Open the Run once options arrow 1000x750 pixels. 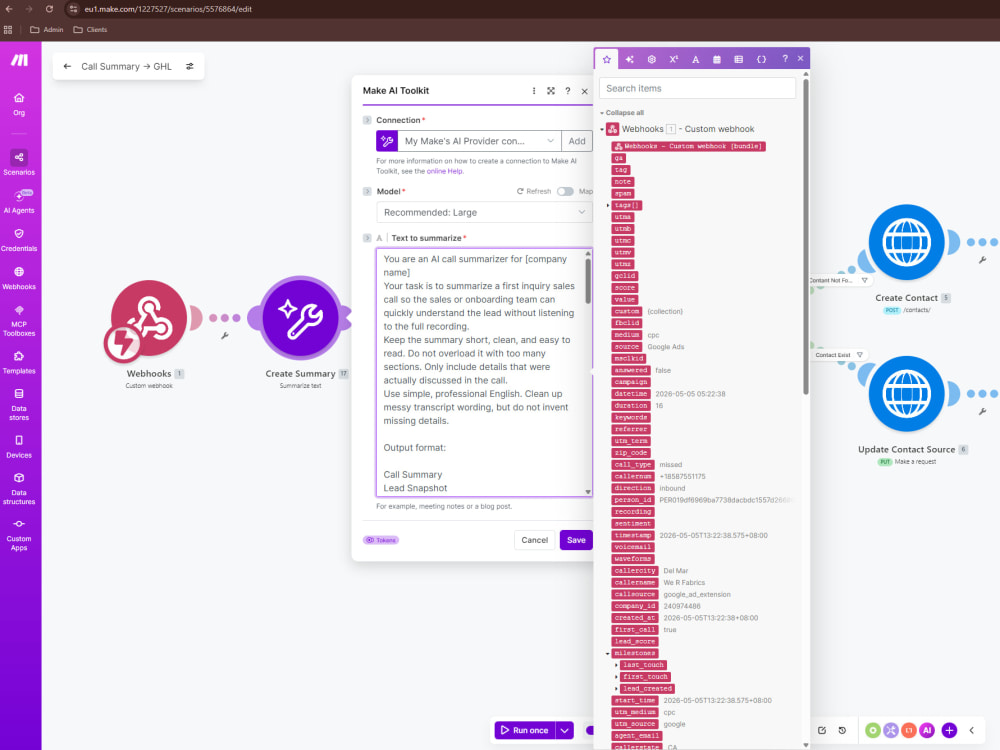tap(564, 730)
